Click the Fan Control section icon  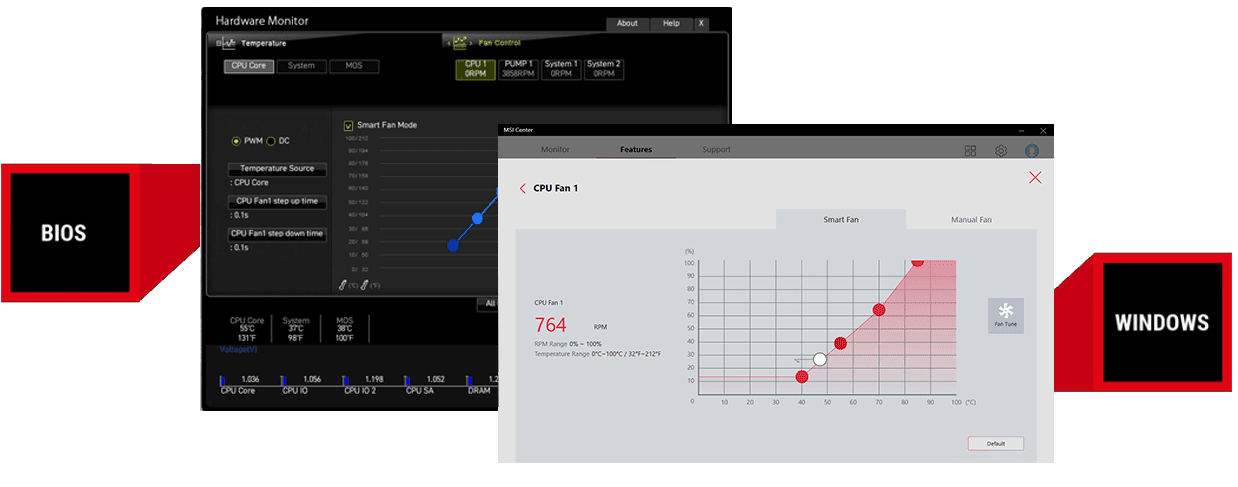460,43
